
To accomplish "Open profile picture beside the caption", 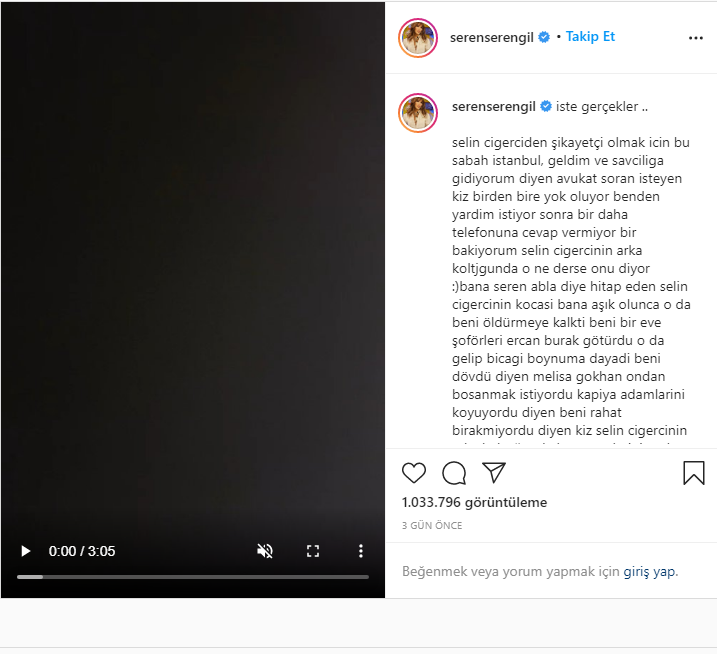I will point(418,113).
